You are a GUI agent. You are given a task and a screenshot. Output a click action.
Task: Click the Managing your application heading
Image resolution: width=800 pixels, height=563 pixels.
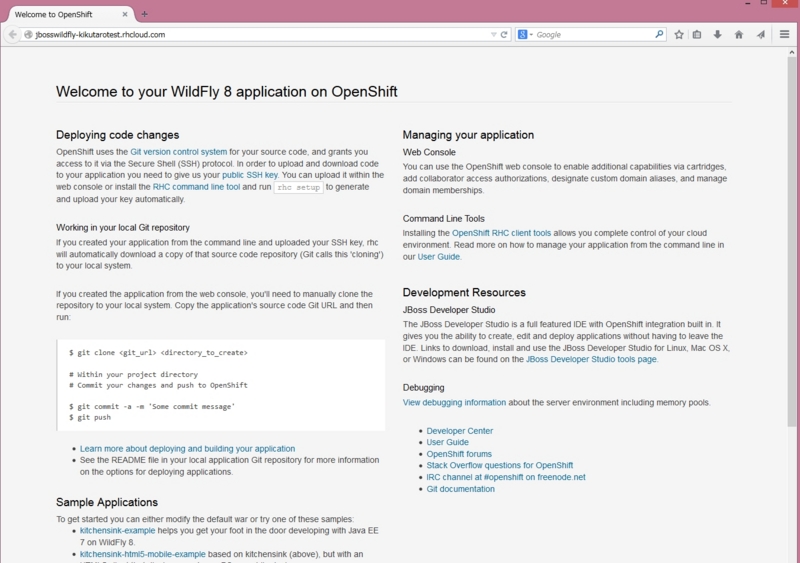pyautogui.click(x=468, y=135)
